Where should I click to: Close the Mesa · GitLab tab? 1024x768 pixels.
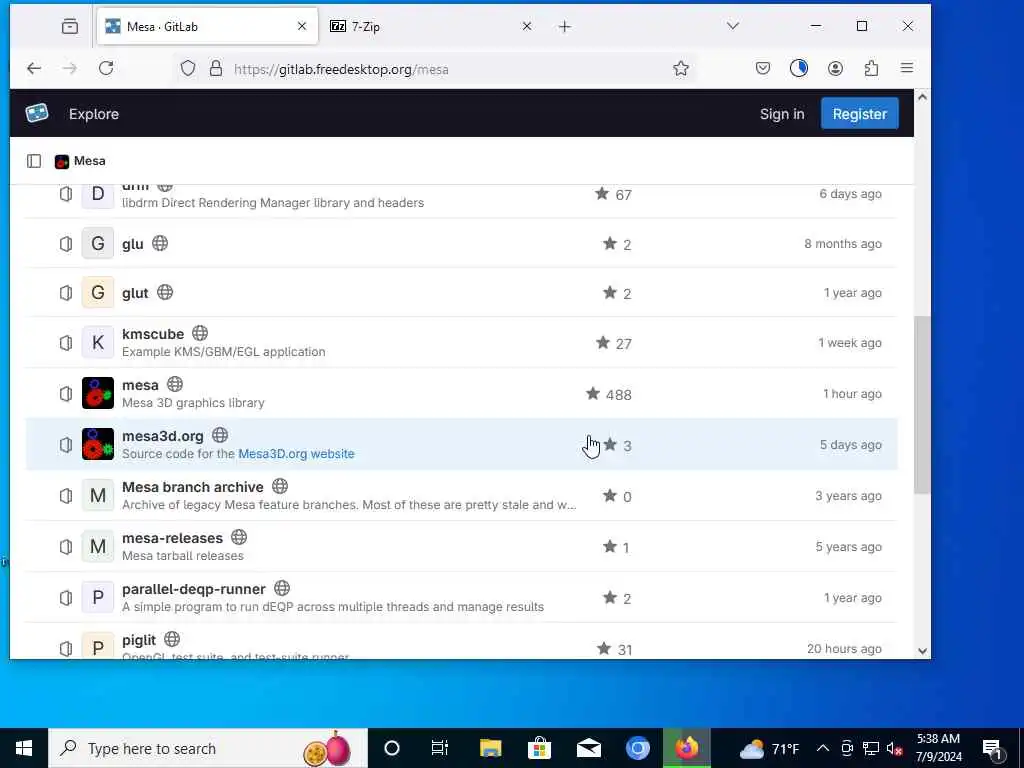pos(302,26)
